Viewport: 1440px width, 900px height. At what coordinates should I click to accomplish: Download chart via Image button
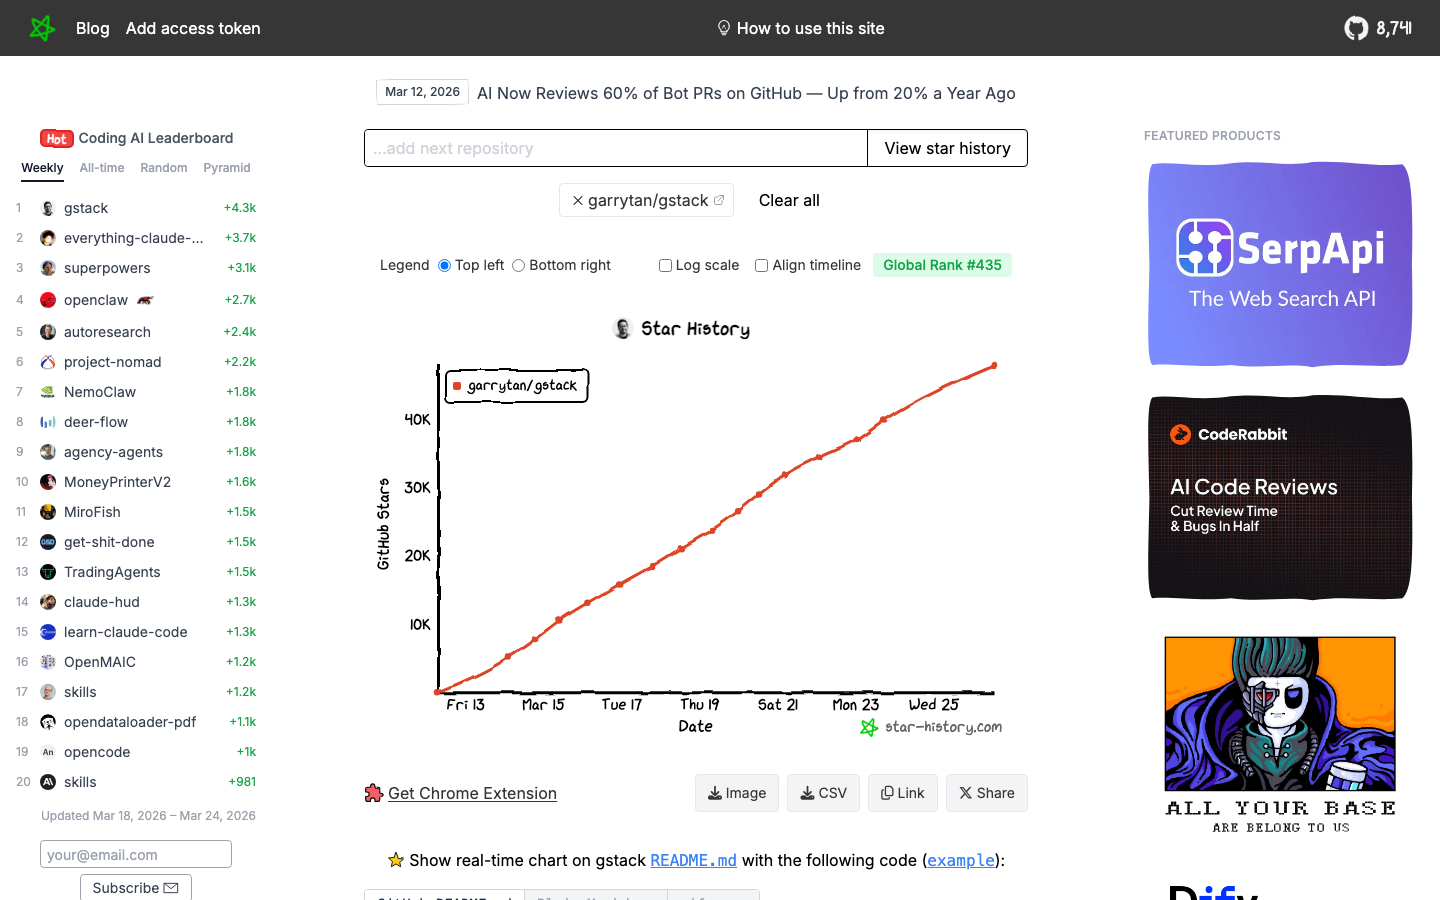(x=737, y=793)
